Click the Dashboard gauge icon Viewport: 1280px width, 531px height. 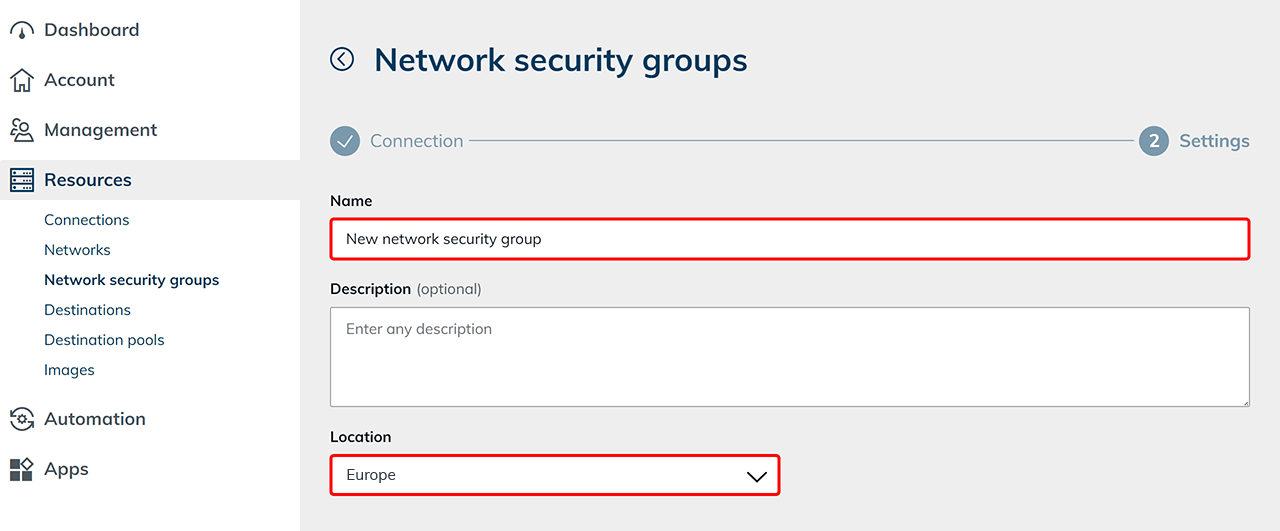[x=22, y=31]
